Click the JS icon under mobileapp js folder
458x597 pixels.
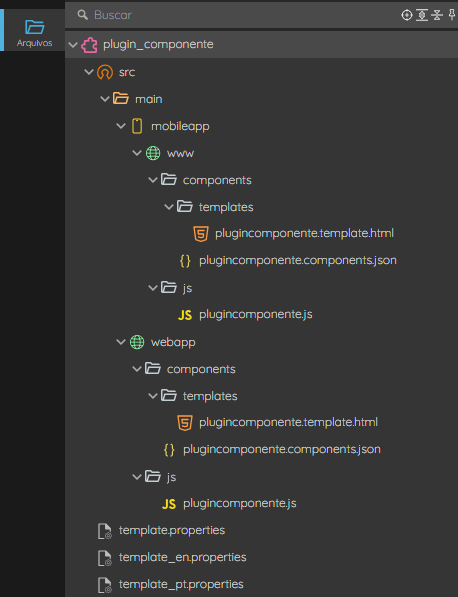[x=185, y=315]
